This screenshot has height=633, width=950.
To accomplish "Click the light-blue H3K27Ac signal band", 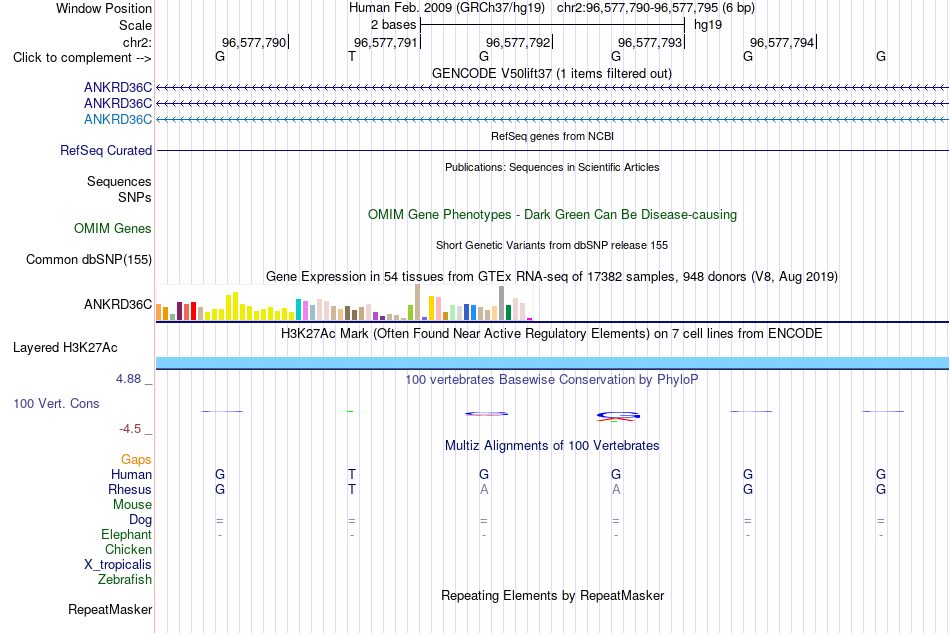I will (x=552, y=363).
